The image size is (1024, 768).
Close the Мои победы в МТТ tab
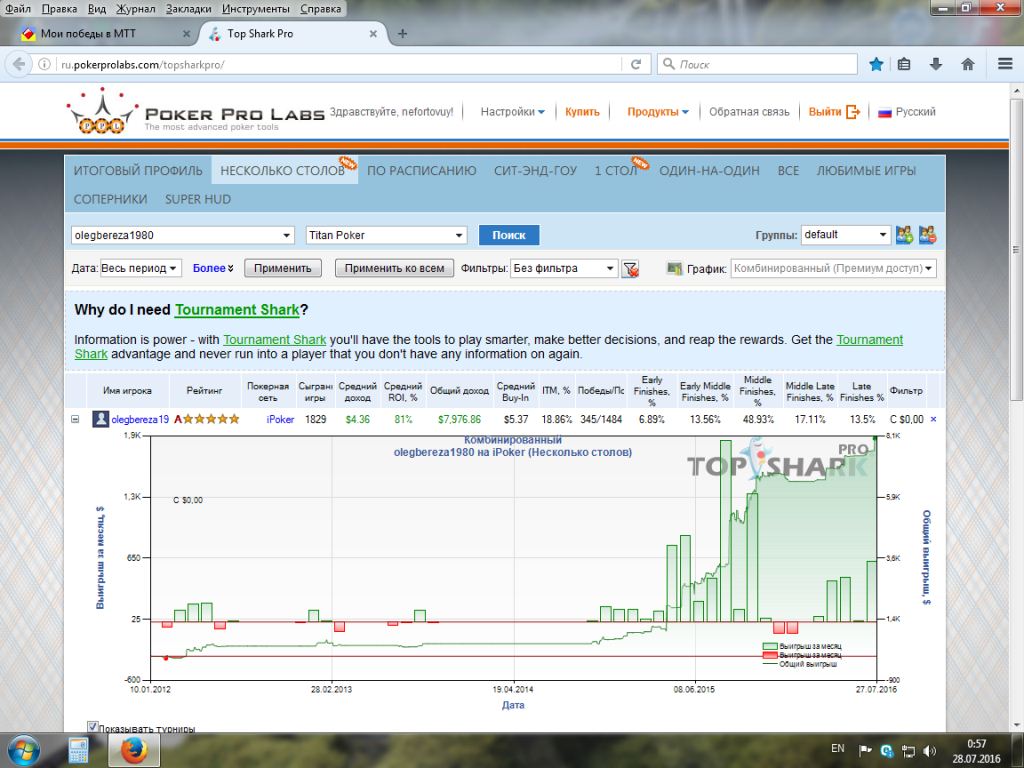(186, 33)
